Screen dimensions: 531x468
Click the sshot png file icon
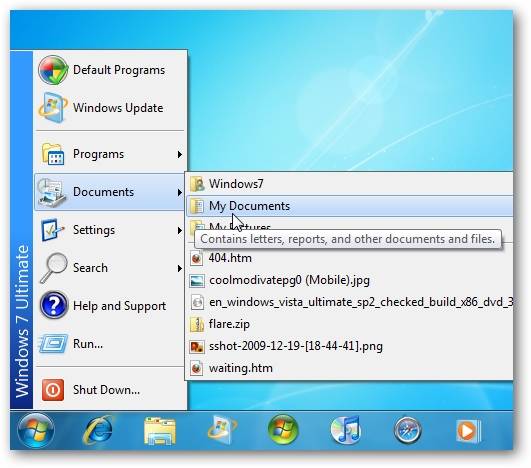pos(197,346)
